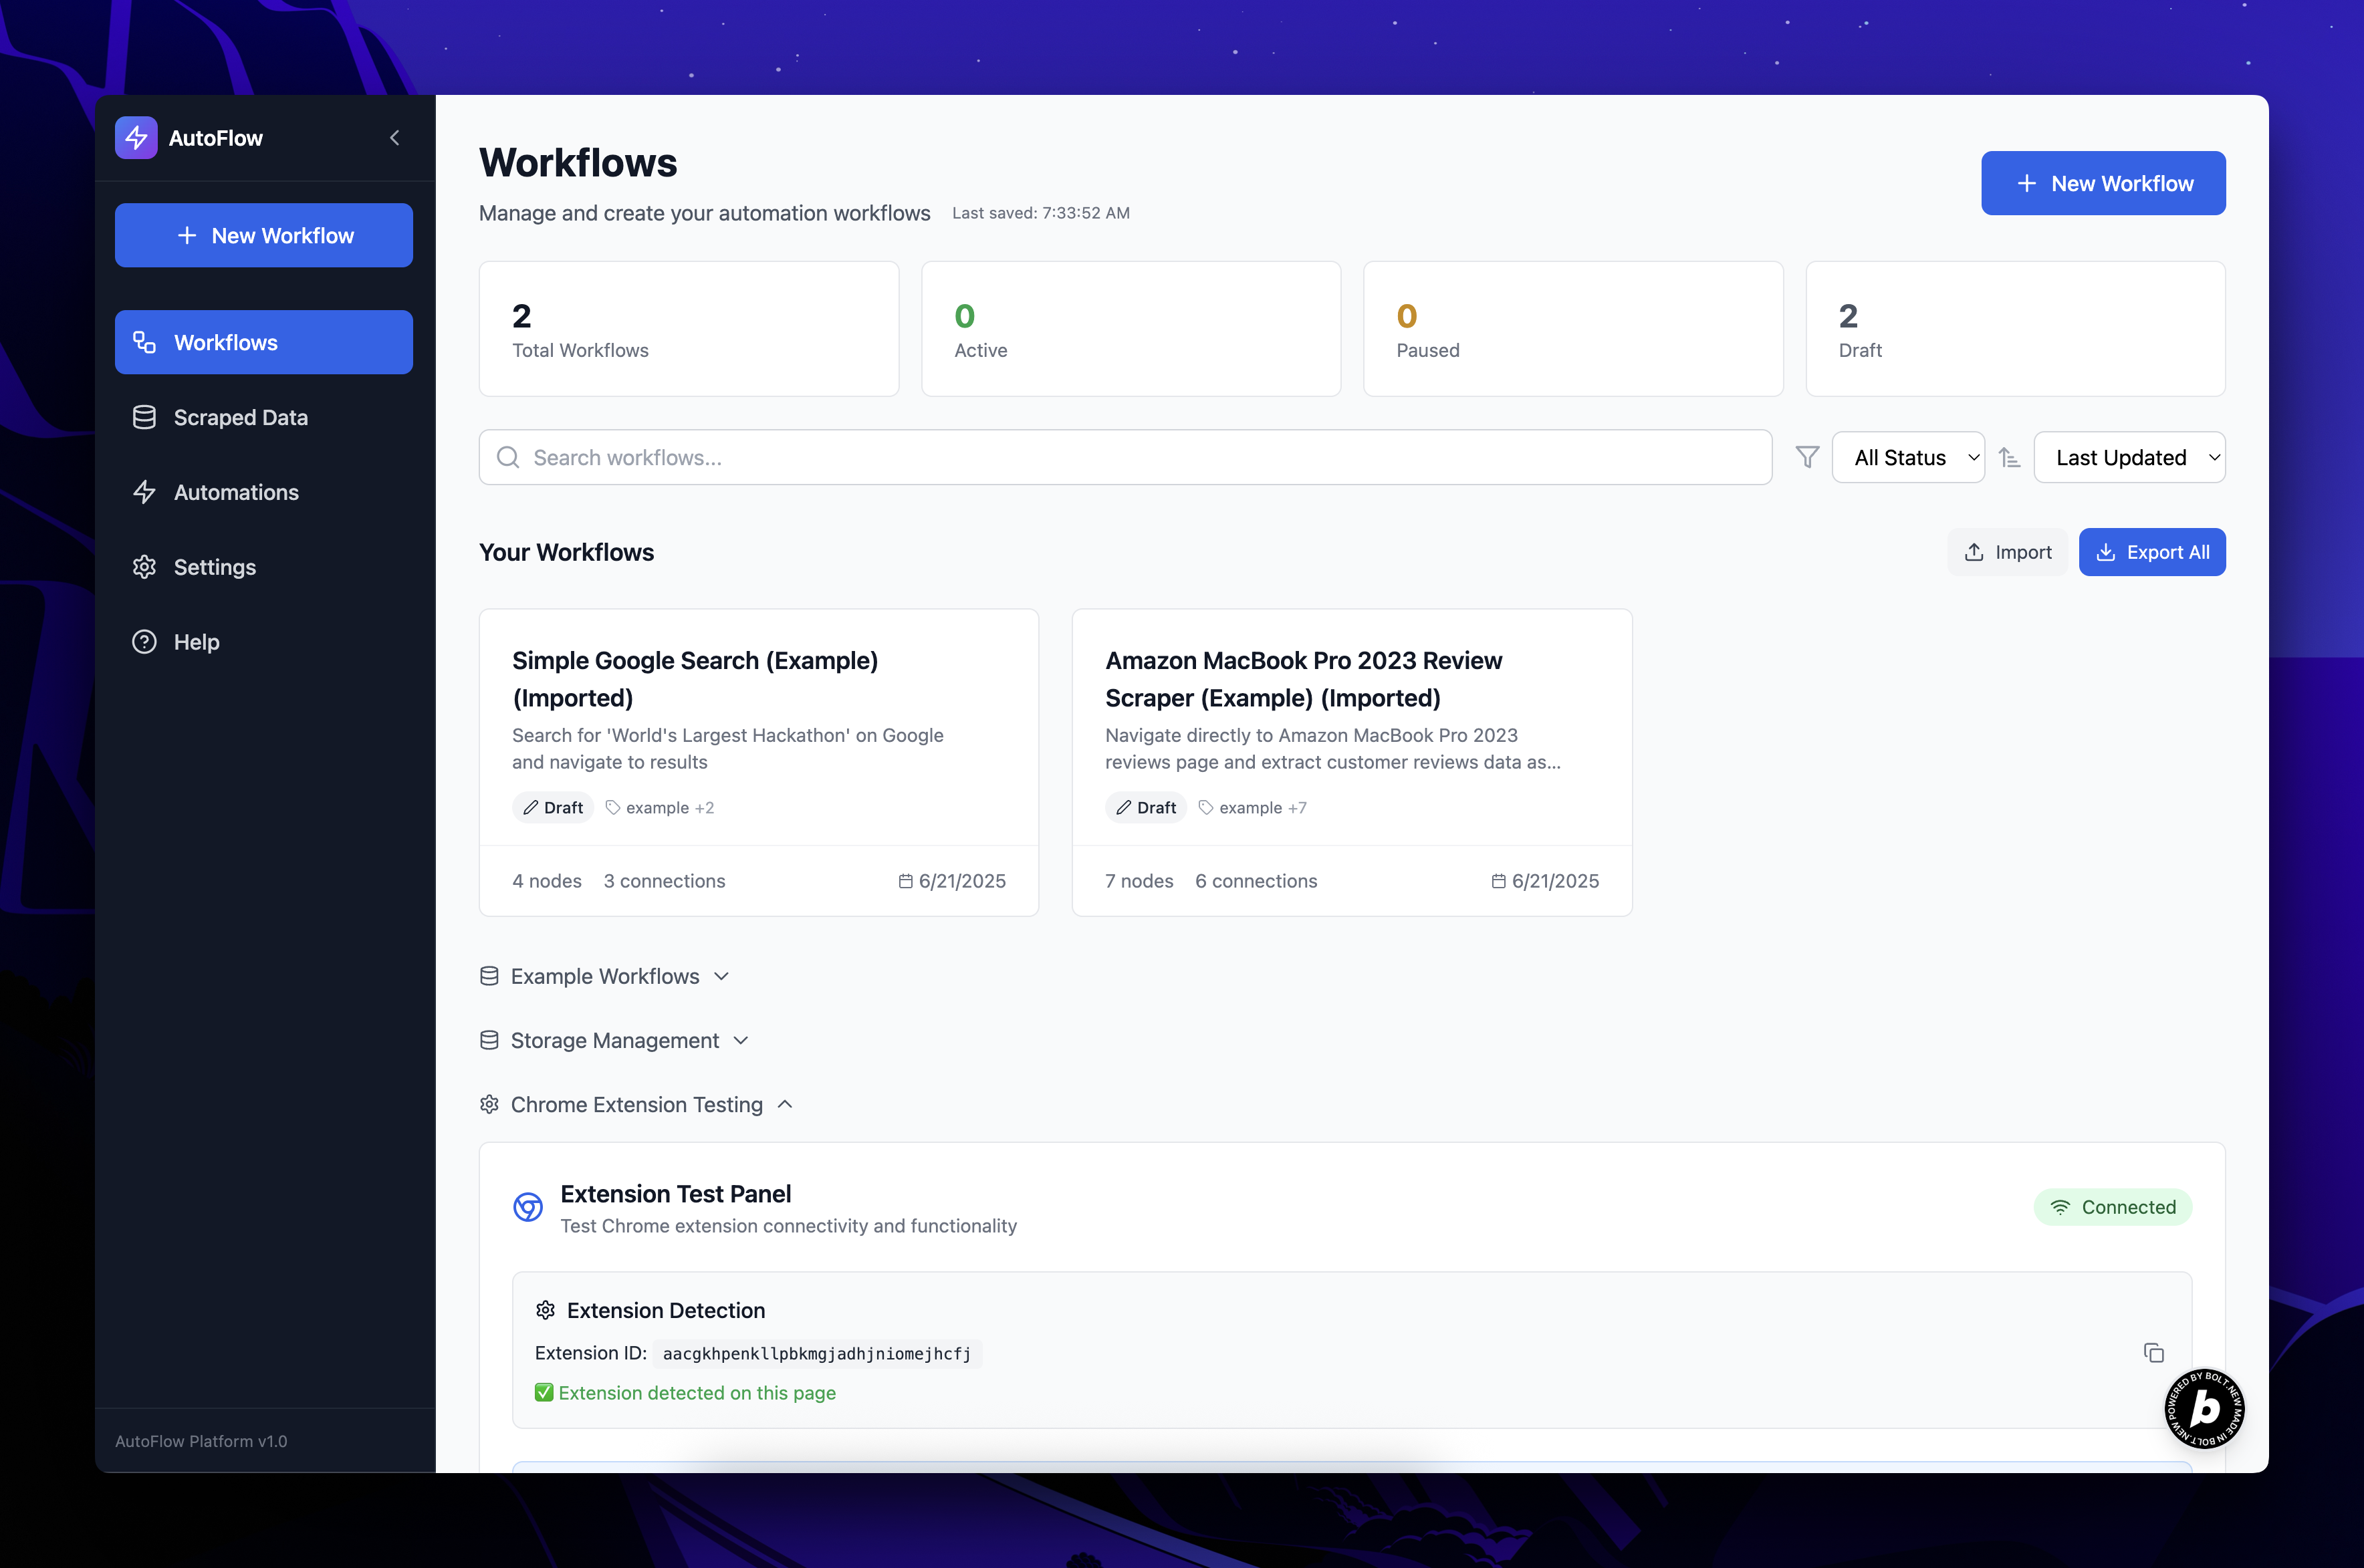Viewport: 2364px width, 1568px height.
Task: Open Settings from the sidebar
Action: tap(214, 567)
